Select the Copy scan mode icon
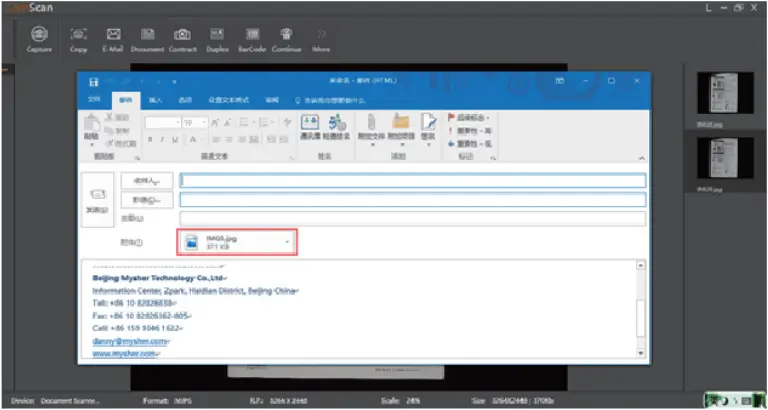768x410 pixels. pyautogui.click(x=78, y=34)
